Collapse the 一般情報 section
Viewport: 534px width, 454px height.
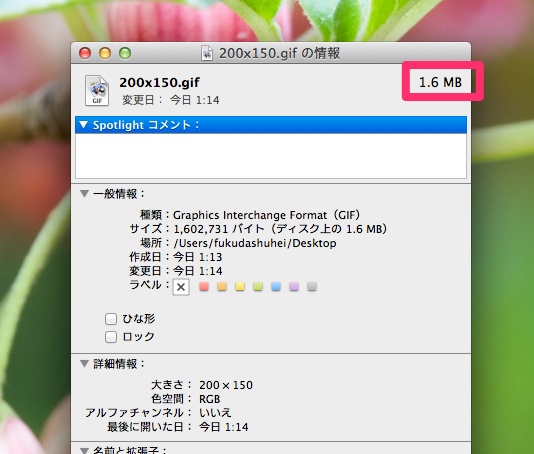click(84, 194)
